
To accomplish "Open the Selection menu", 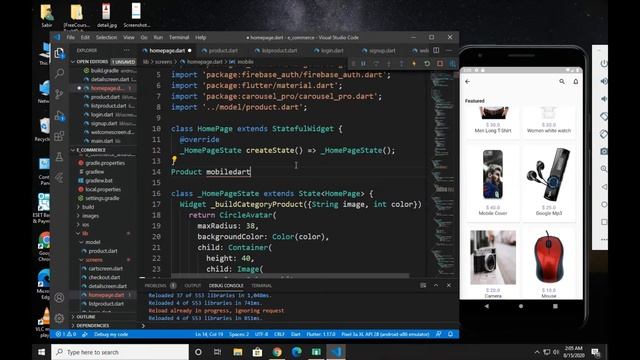I will click(x=106, y=37).
